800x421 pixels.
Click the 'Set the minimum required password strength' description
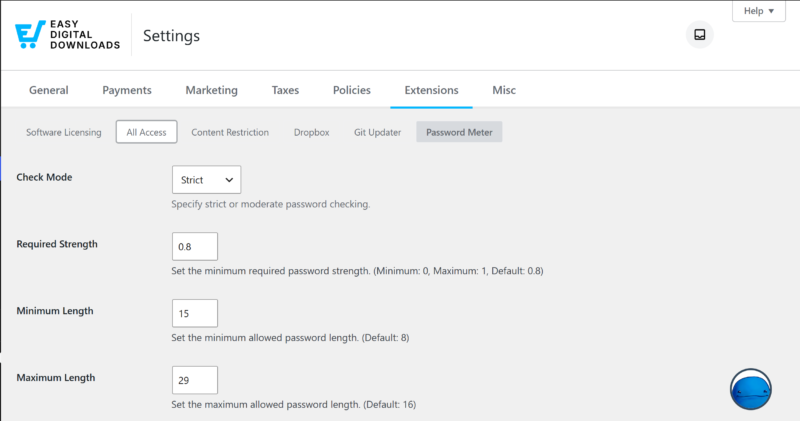point(357,271)
